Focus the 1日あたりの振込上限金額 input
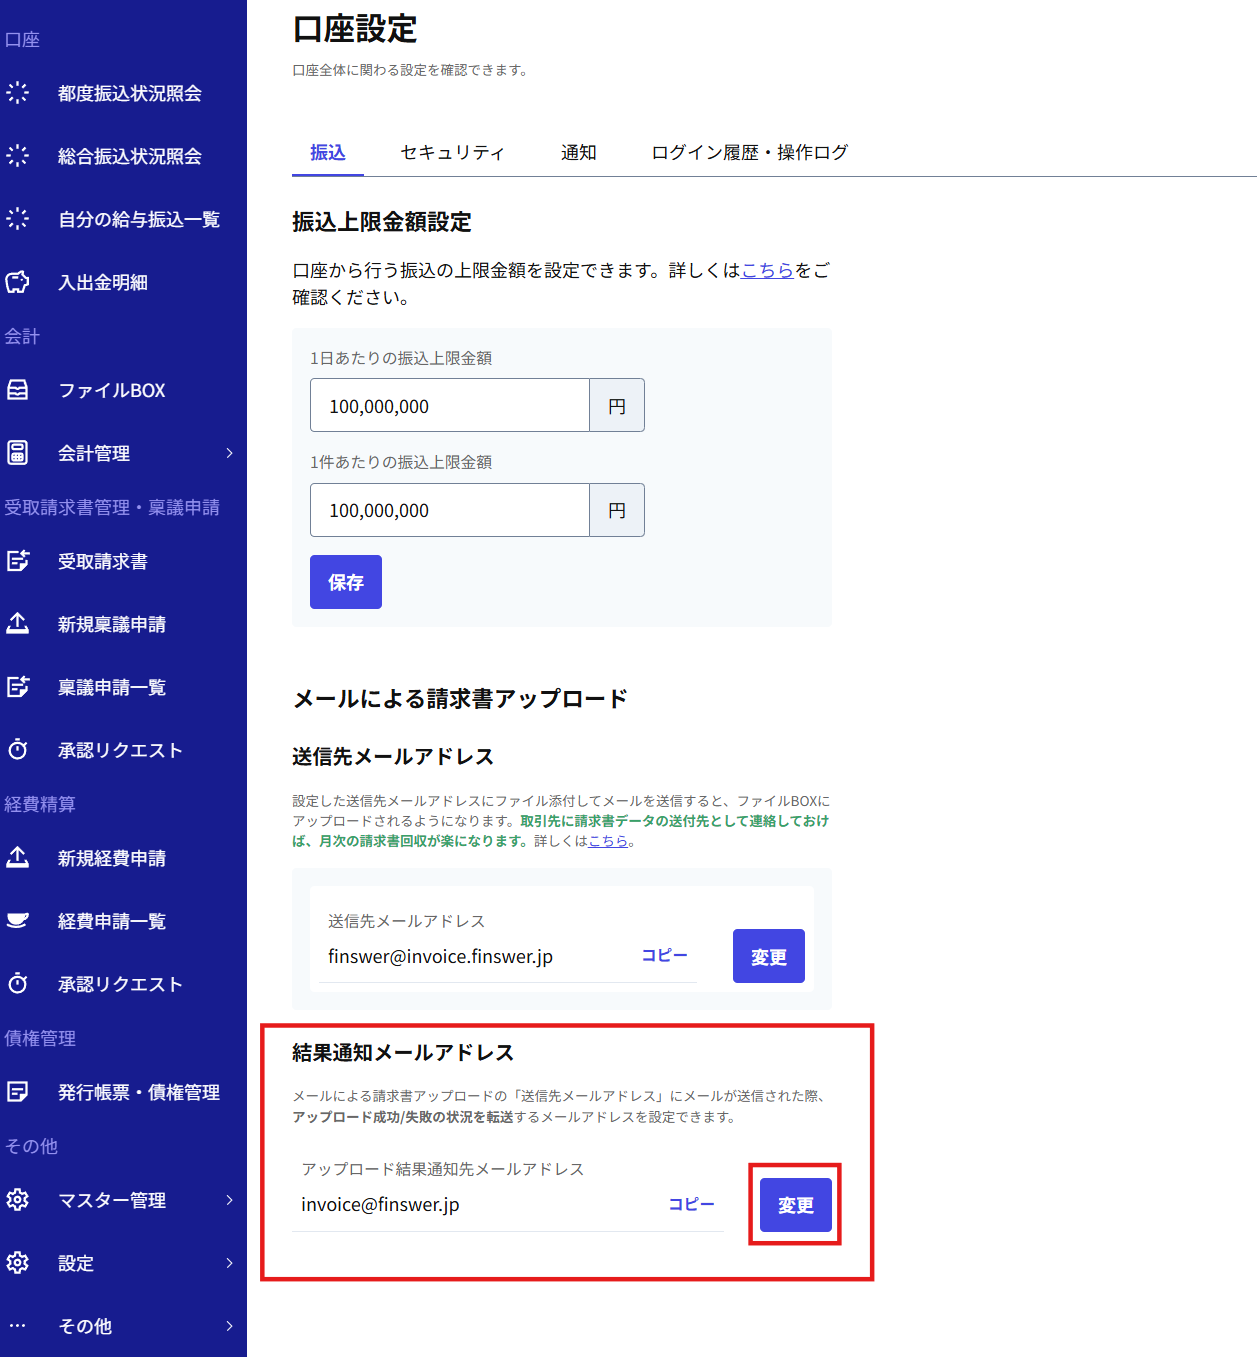The image size is (1257, 1357). coord(450,405)
